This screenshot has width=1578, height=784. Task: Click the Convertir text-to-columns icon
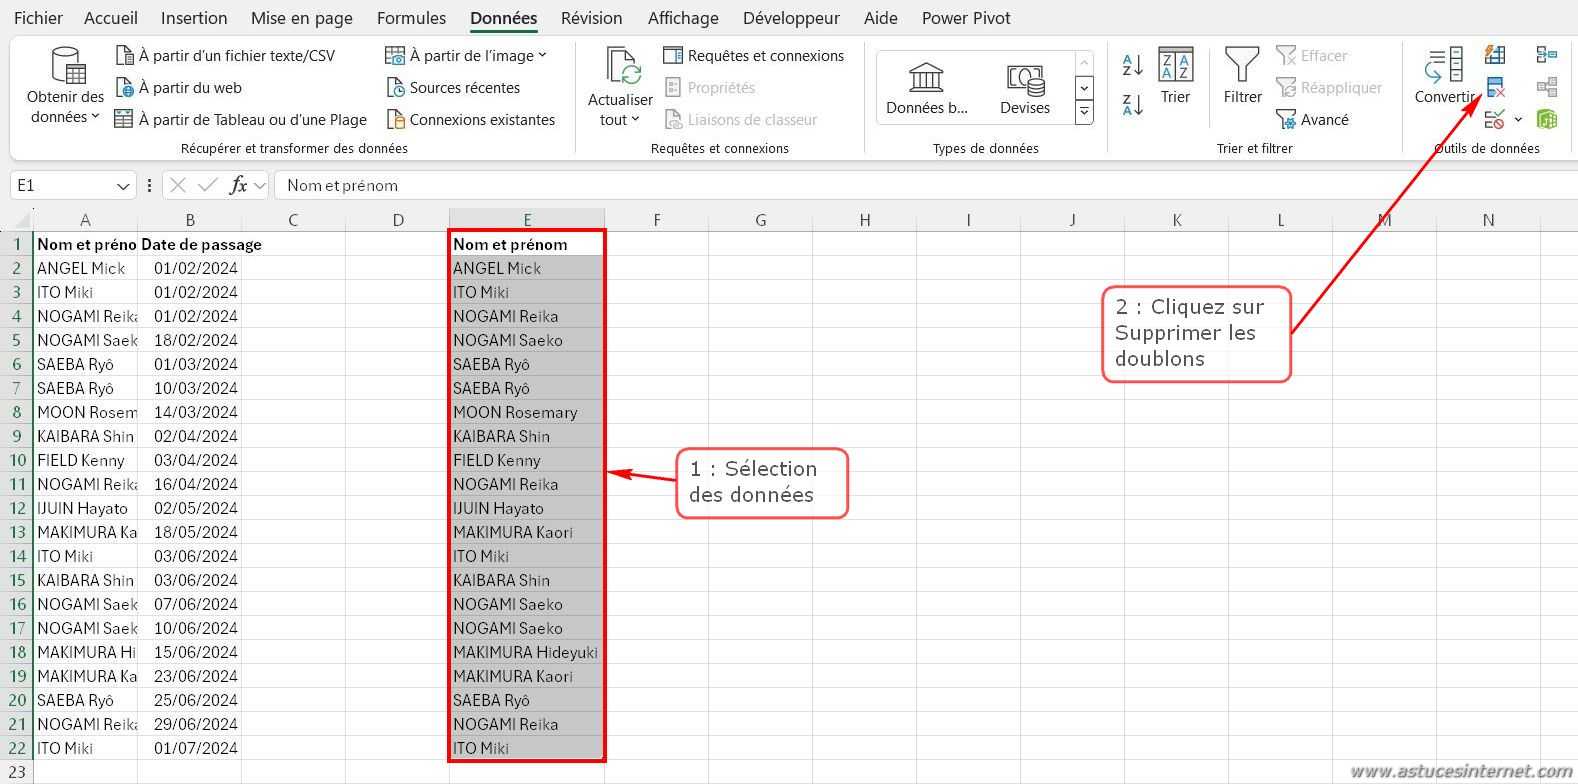pos(1444,76)
